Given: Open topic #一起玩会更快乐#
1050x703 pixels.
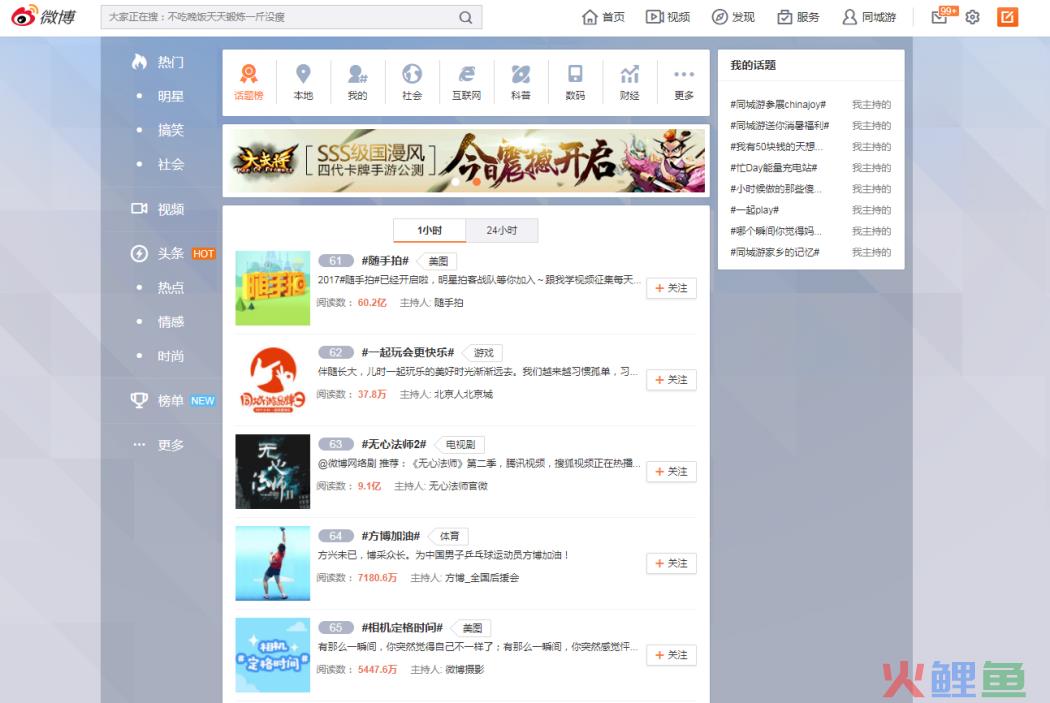Looking at the screenshot, I should 408,352.
